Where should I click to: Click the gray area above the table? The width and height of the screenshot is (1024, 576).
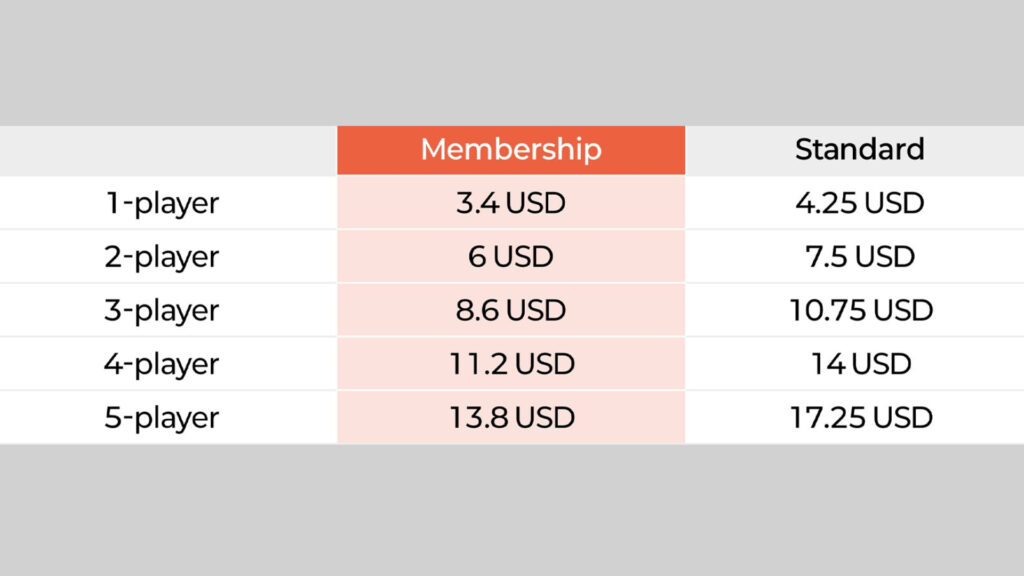pyautogui.click(x=512, y=62)
